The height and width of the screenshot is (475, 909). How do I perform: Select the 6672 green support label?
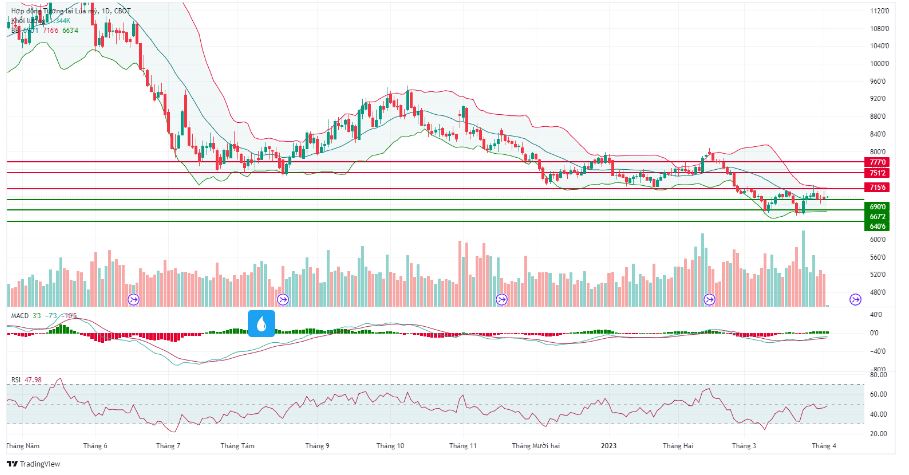coord(877,216)
